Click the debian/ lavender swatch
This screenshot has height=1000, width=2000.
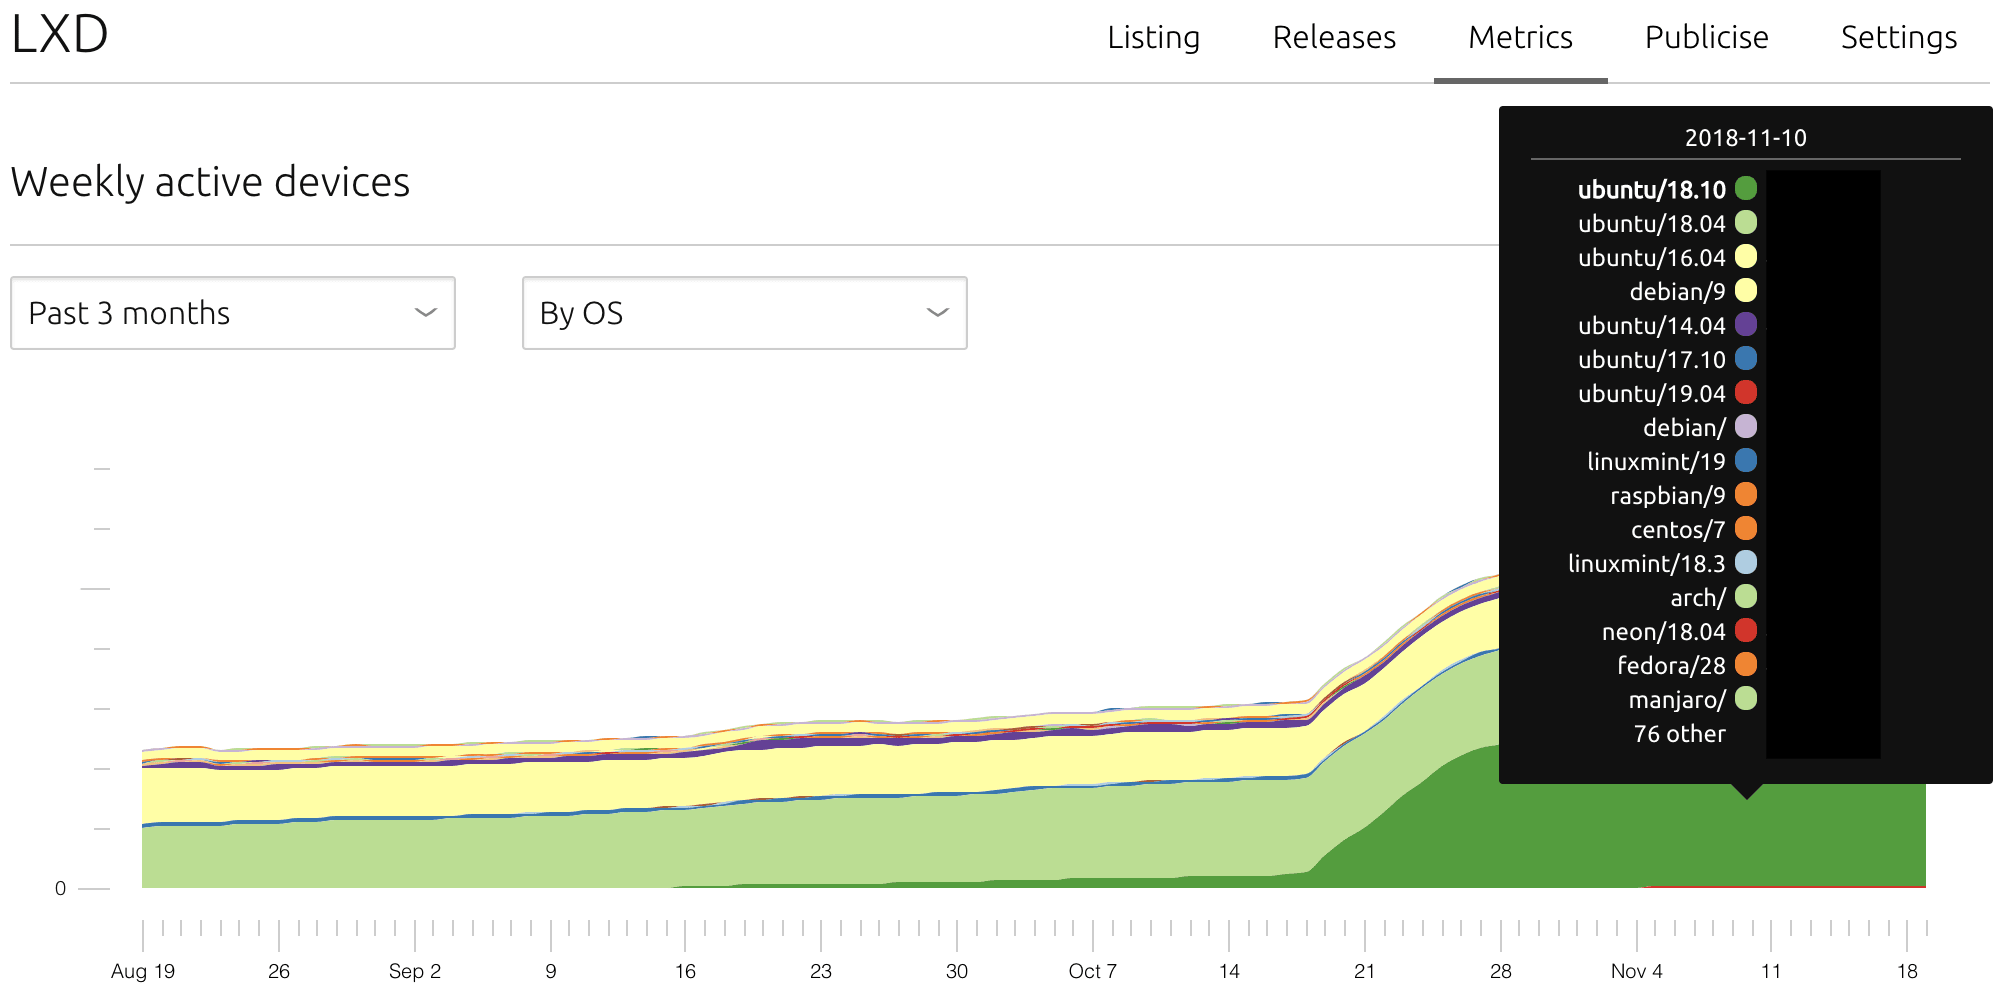pyautogui.click(x=1746, y=426)
